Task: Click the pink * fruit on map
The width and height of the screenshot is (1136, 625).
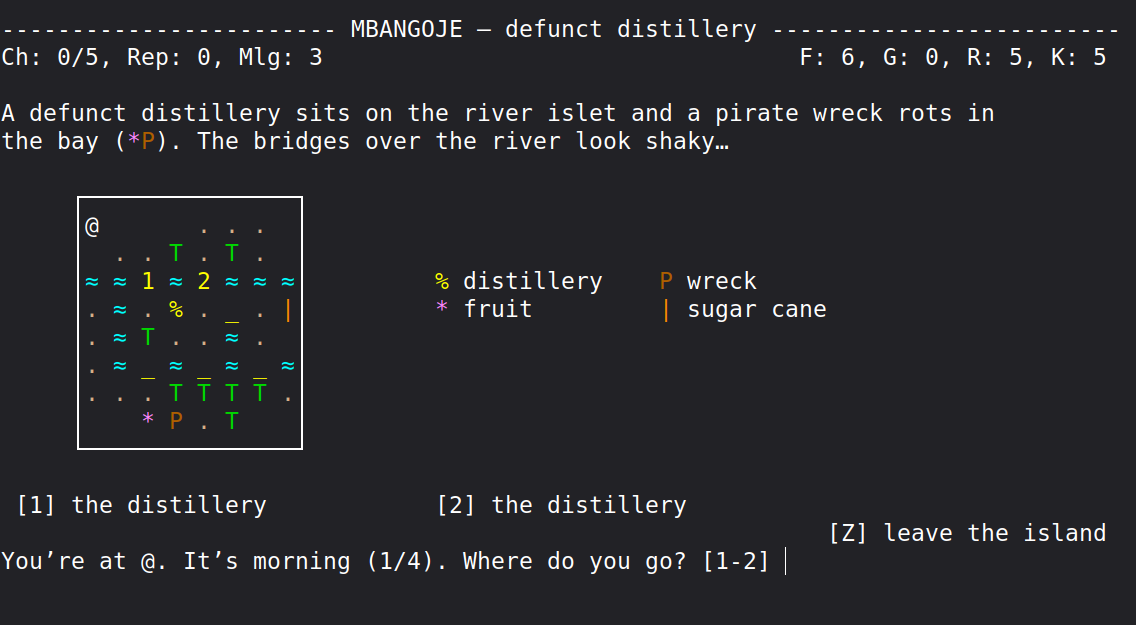Action: click(148, 419)
